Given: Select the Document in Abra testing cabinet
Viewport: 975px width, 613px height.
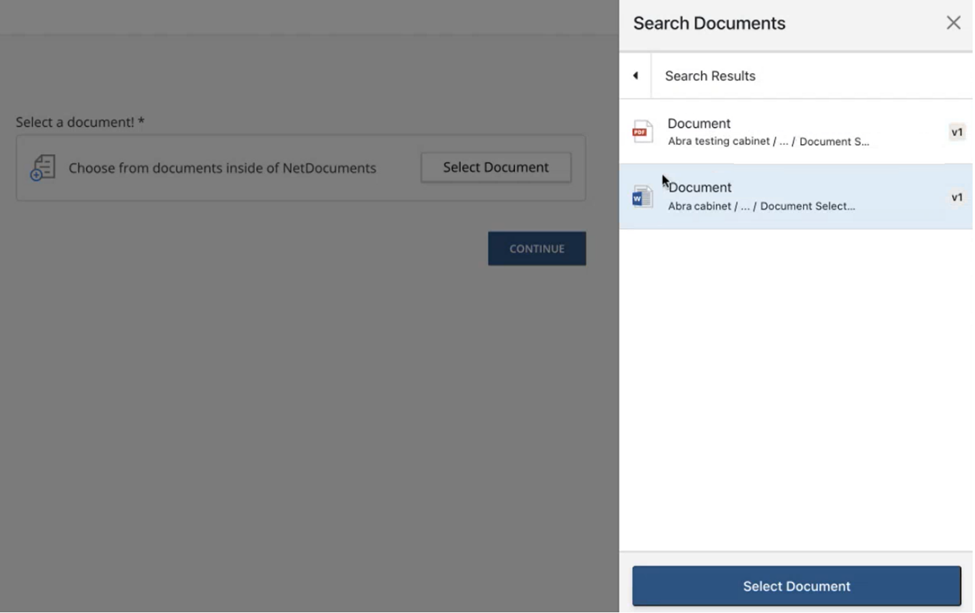Looking at the screenshot, I should pyautogui.click(x=796, y=132).
